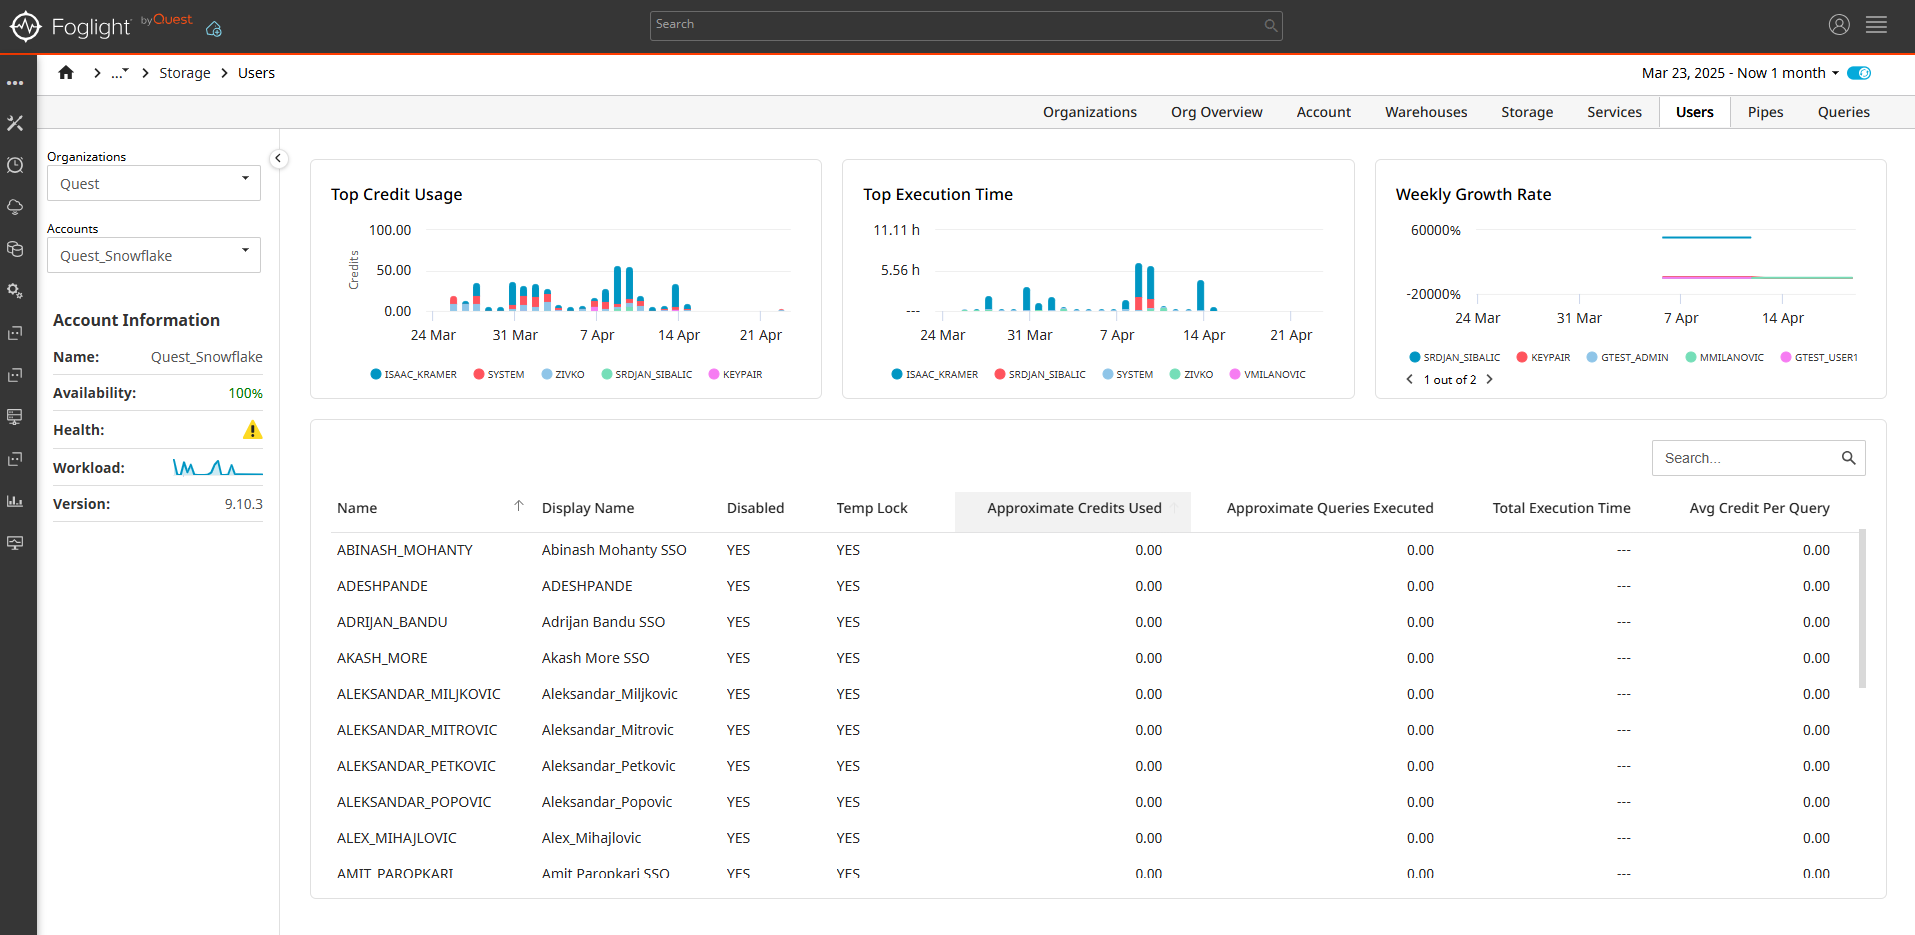
Task: Open the cloud icon in left sidebar
Action: pyautogui.click(x=15, y=207)
